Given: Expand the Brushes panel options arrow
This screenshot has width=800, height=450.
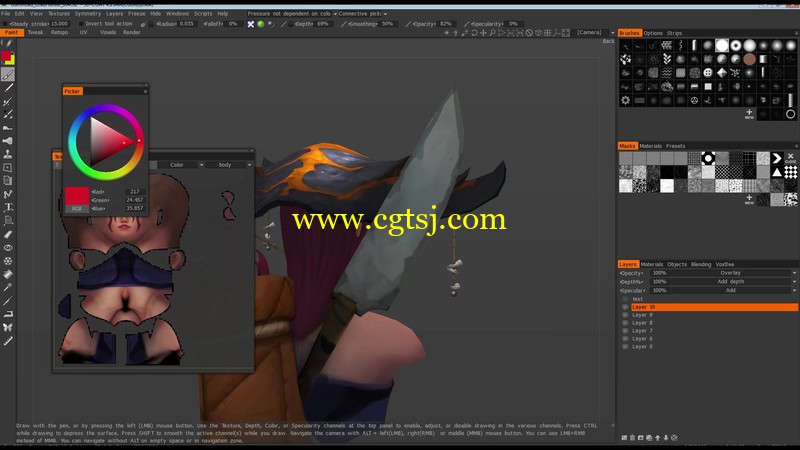Looking at the screenshot, I should click(796, 33).
